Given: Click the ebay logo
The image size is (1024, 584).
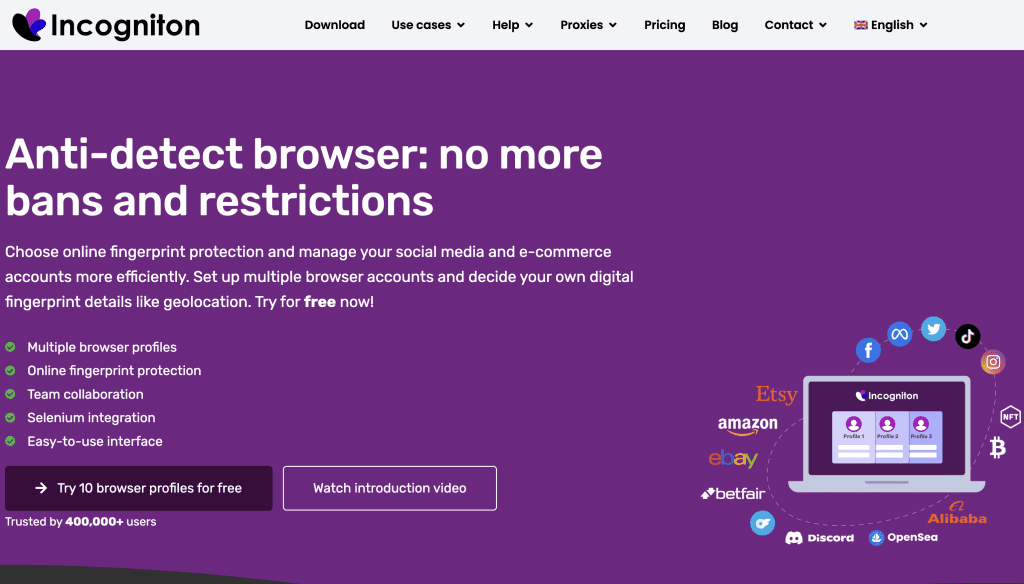Looking at the screenshot, I should pos(733,459).
